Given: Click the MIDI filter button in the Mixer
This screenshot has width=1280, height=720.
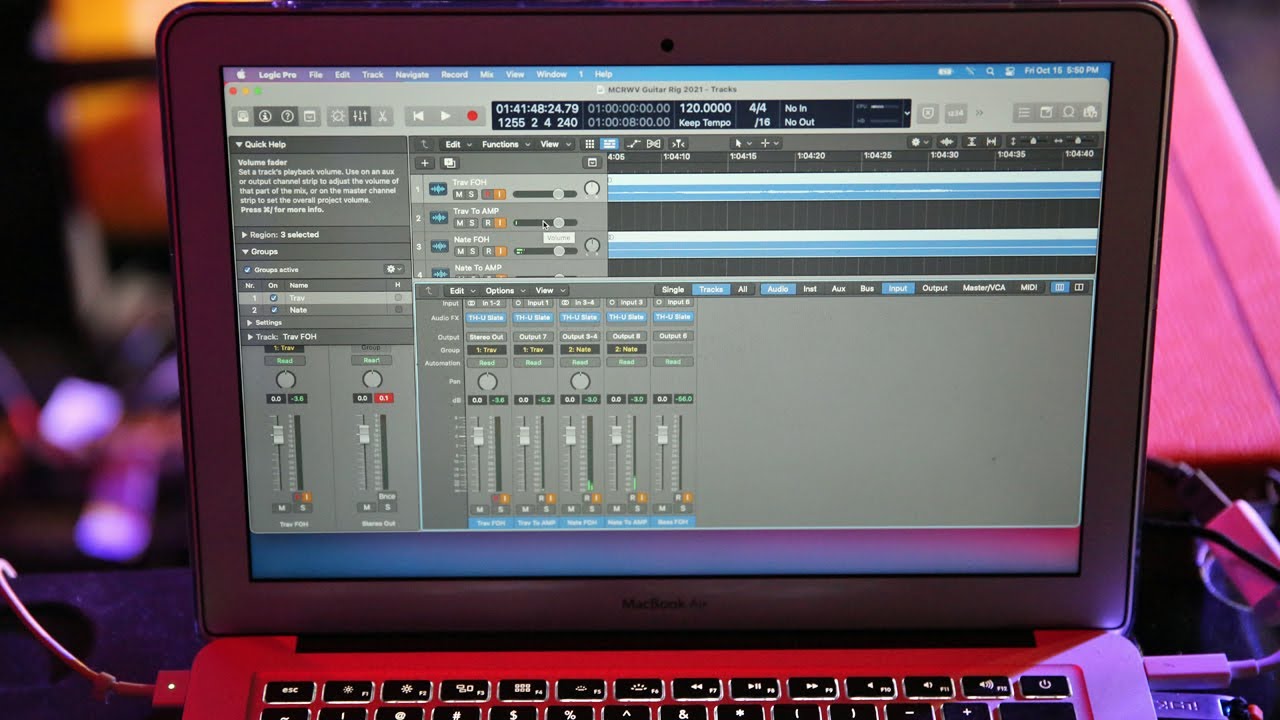Looking at the screenshot, I should coord(1029,288).
